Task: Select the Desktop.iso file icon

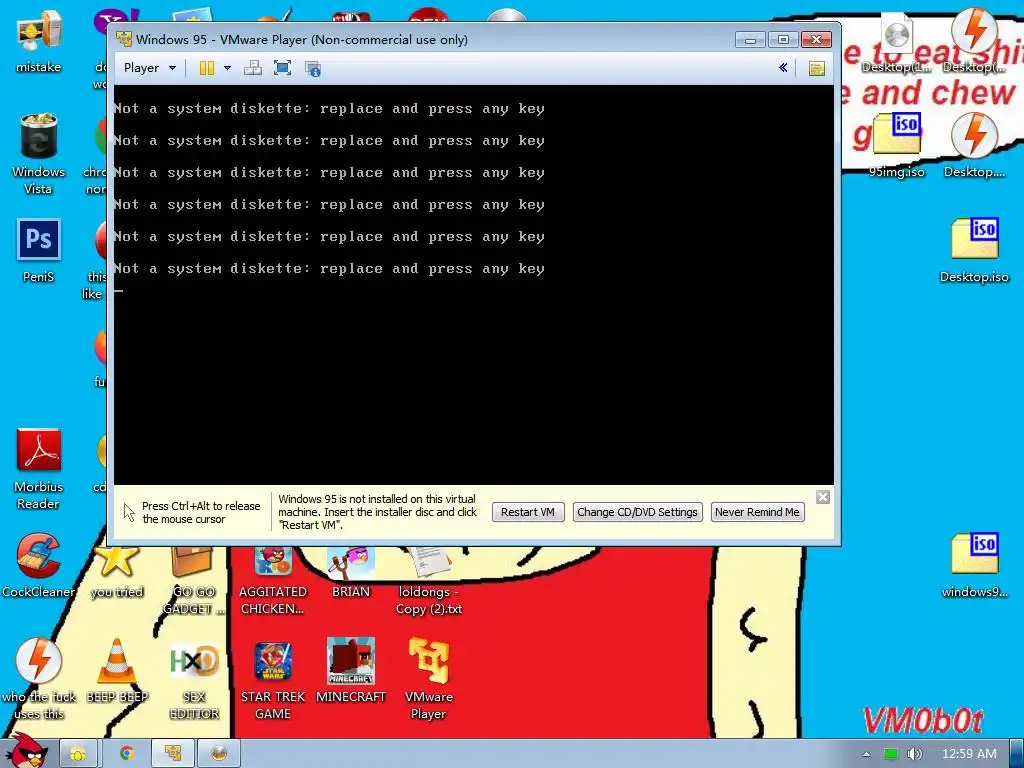Action: coord(974,251)
